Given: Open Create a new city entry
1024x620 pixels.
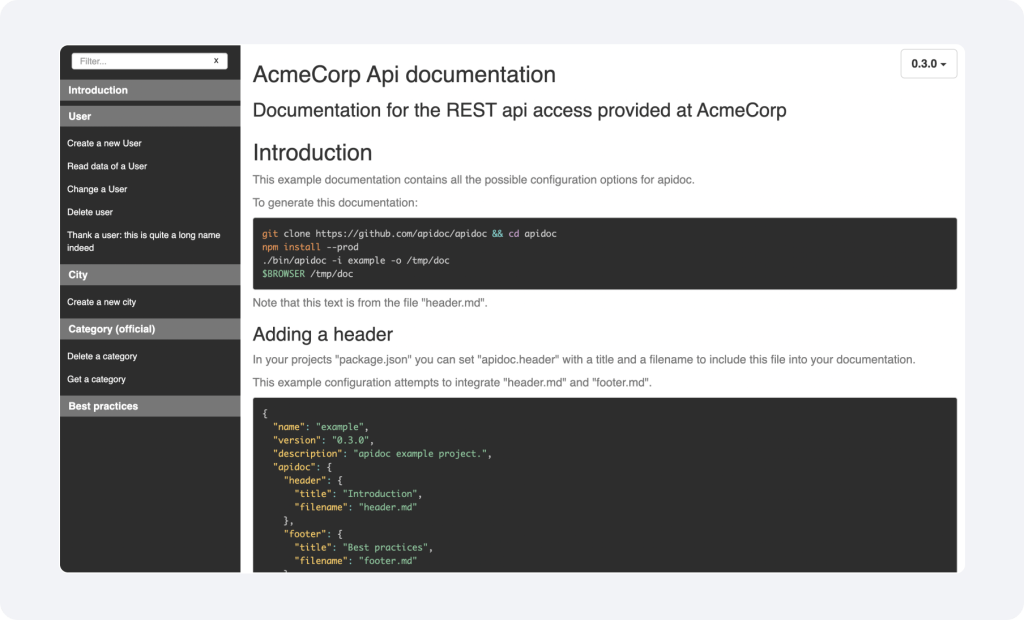Looking at the screenshot, I should click(102, 302).
